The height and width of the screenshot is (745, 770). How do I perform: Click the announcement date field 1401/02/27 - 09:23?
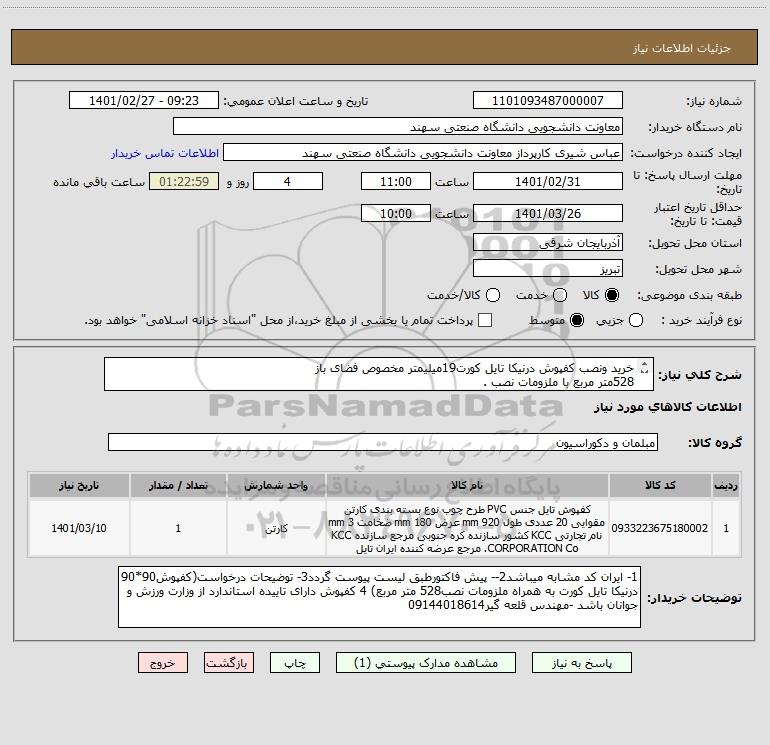[x=144, y=100]
